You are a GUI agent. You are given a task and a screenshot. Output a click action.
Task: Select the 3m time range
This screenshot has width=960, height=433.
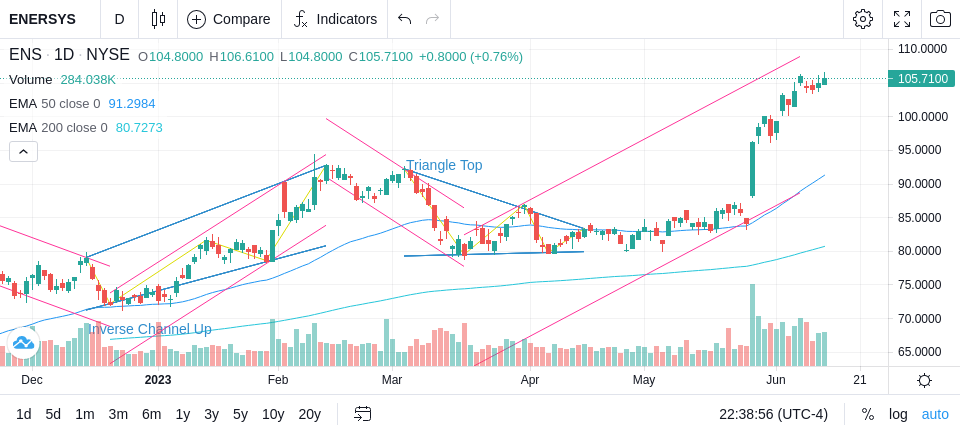[x=118, y=415]
